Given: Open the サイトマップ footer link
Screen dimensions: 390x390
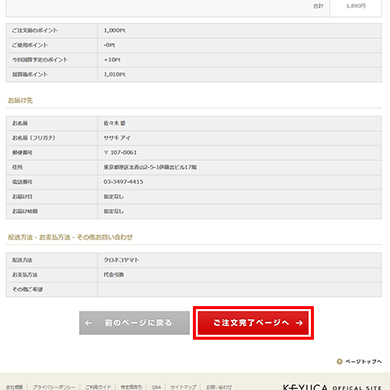Looking at the screenshot, I should point(183,387).
